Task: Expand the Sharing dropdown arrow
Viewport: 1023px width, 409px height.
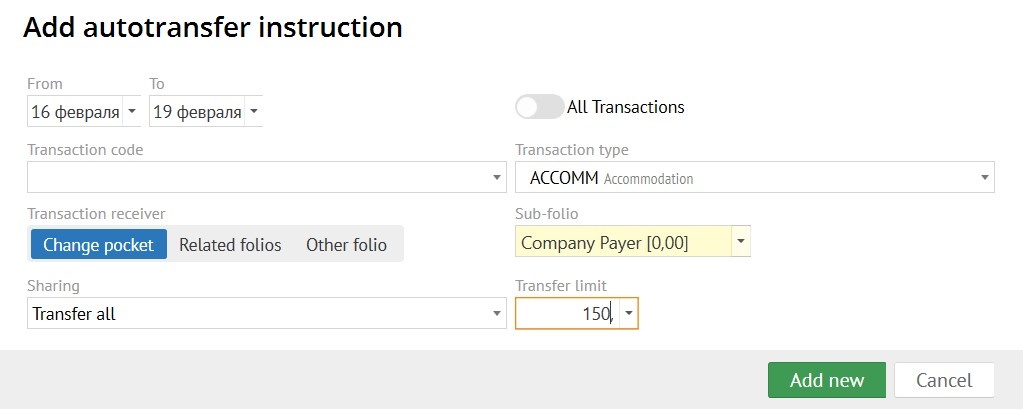Action: tap(498, 314)
